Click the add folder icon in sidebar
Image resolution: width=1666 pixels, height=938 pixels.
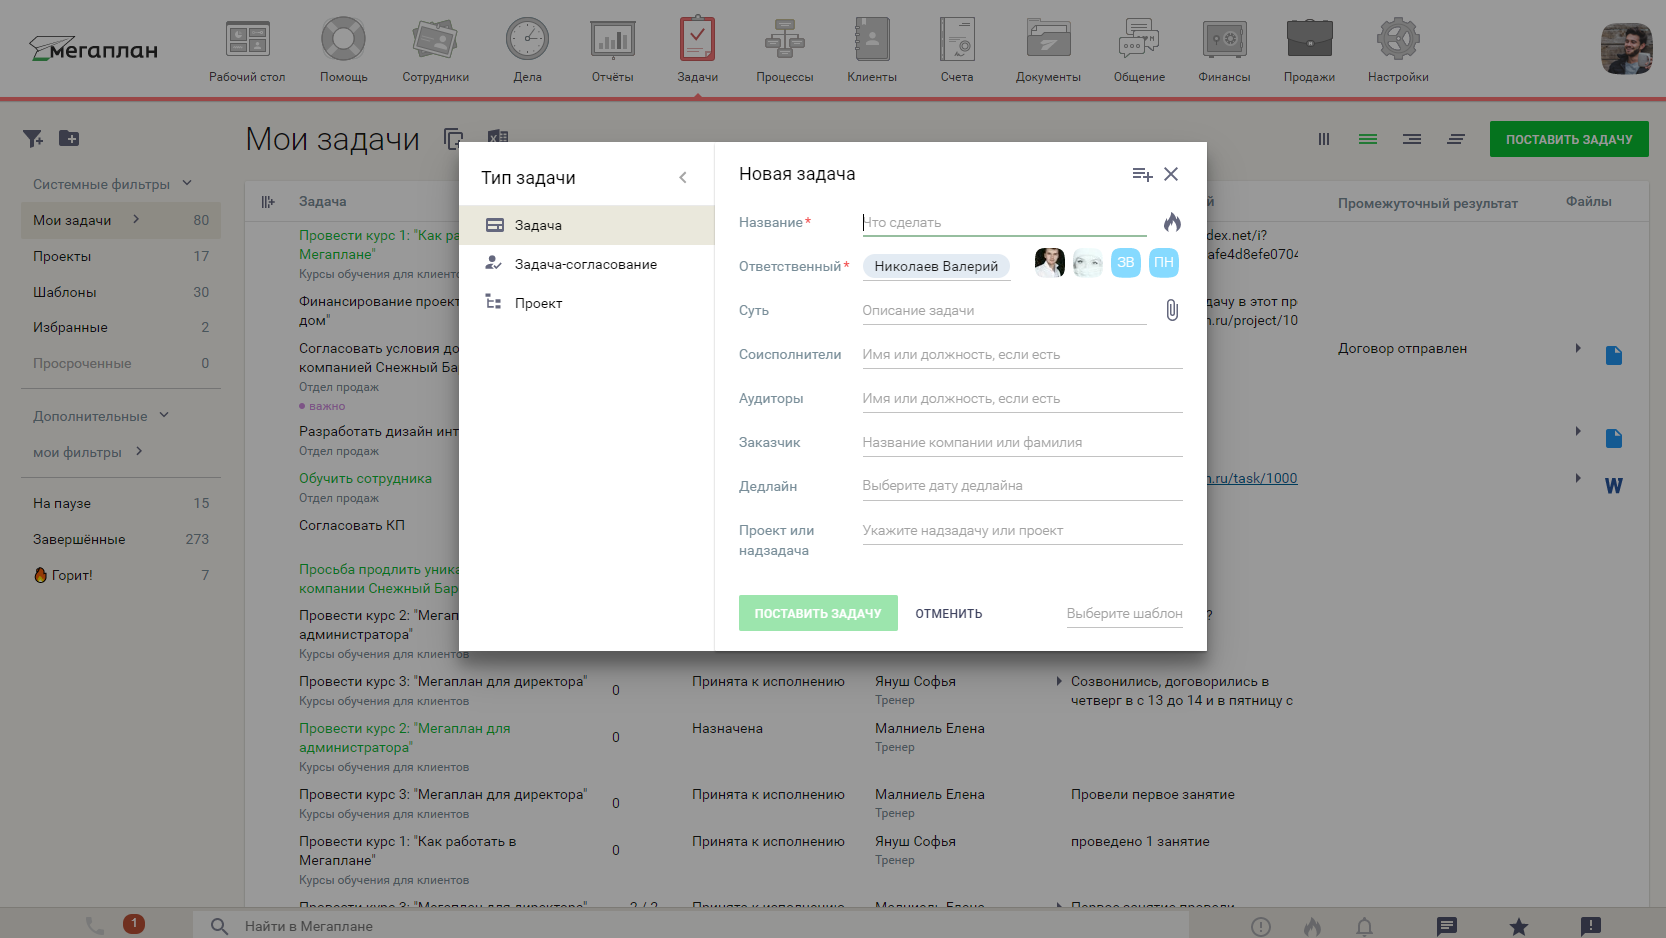pyautogui.click(x=69, y=138)
